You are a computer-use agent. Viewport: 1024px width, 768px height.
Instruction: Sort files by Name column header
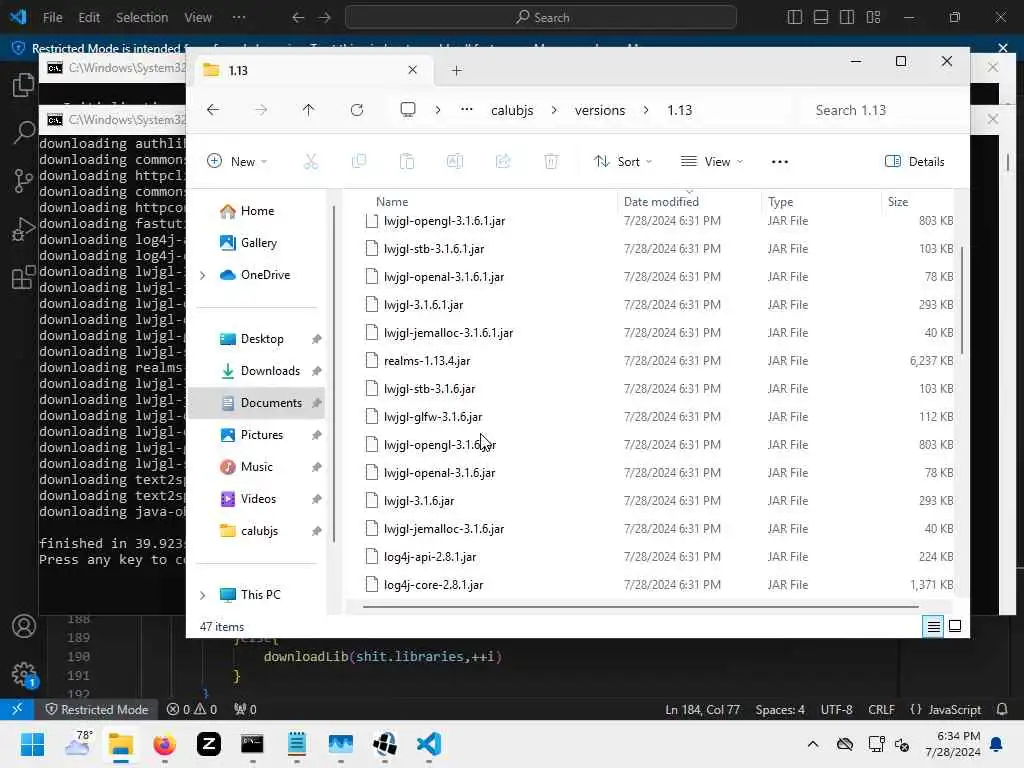pyautogui.click(x=392, y=202)
